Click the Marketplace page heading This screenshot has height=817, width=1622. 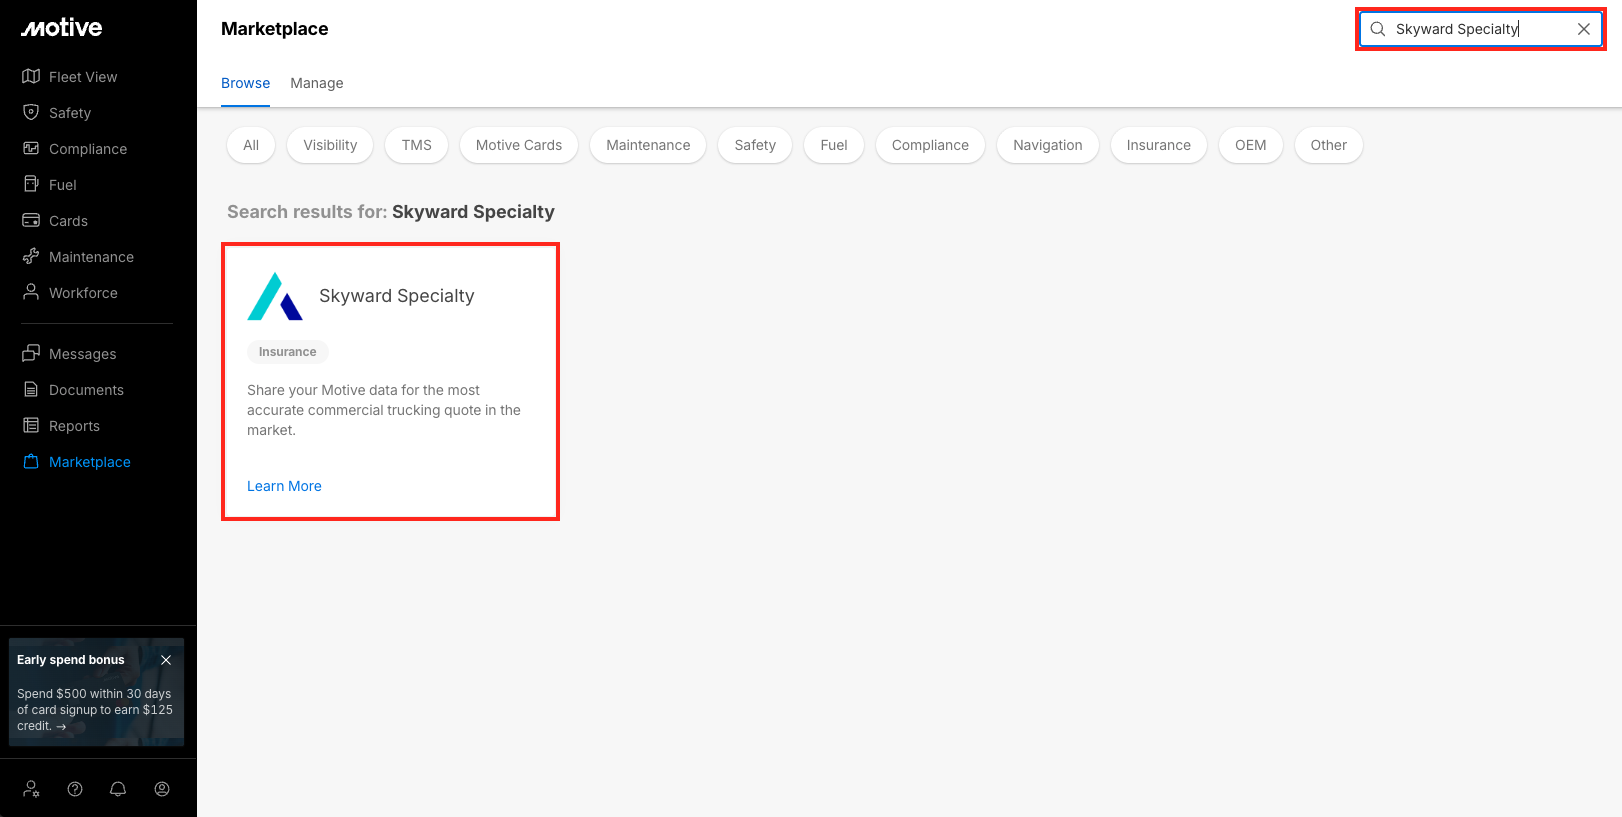point(275,29)
